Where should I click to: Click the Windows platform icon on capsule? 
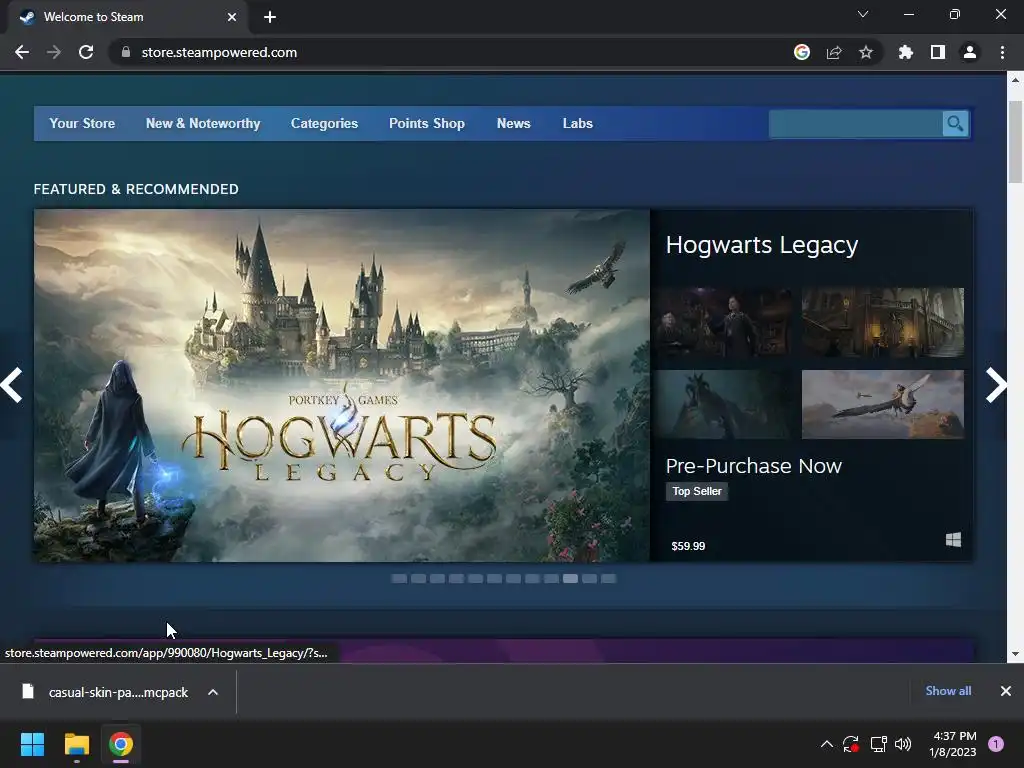[953, 539]
